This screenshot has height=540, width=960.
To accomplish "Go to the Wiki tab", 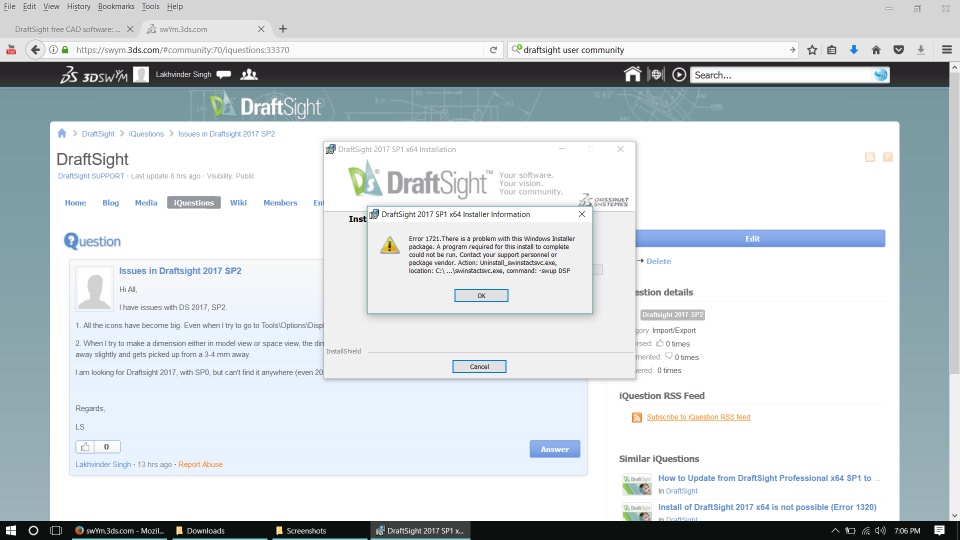I will point(238,203).
